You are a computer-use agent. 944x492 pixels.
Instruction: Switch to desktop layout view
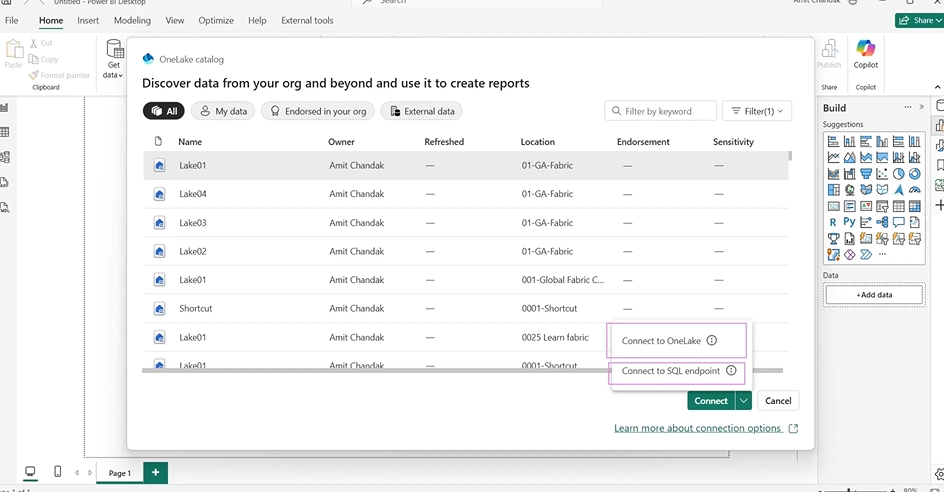click(30, 472)
